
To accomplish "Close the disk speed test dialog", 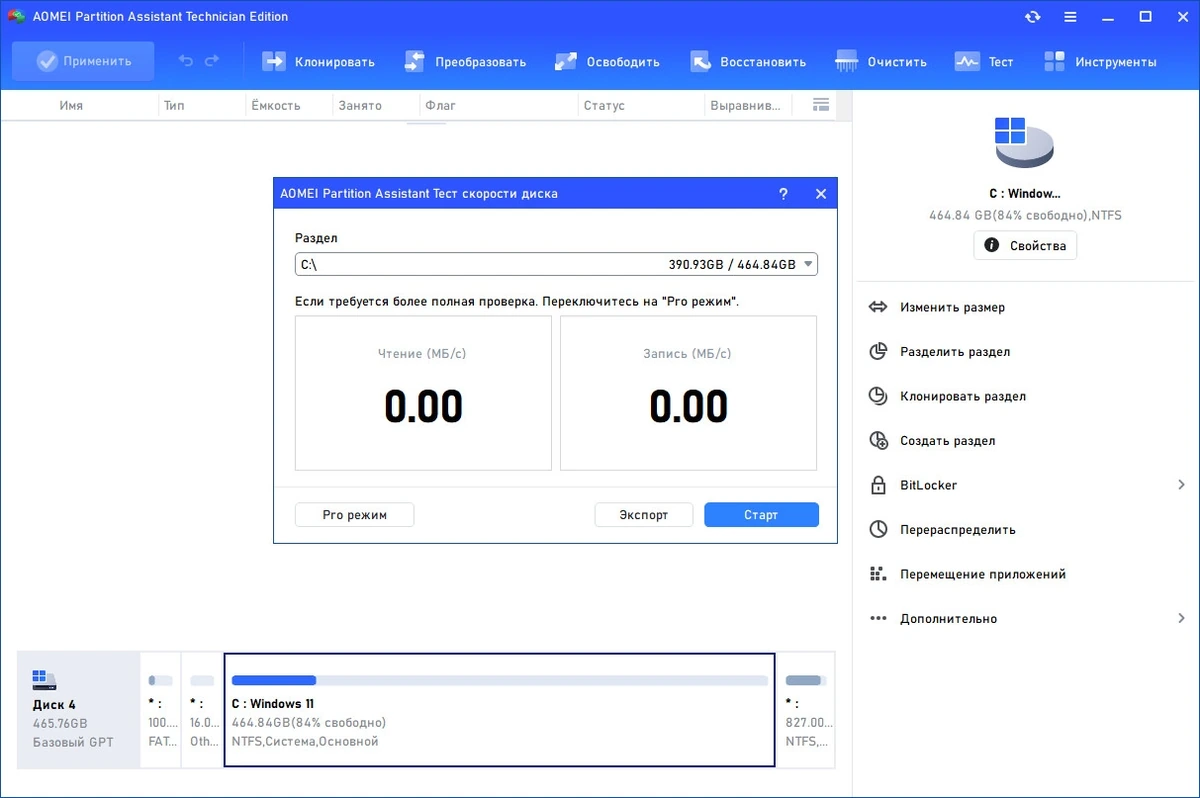I will (821, 194).
